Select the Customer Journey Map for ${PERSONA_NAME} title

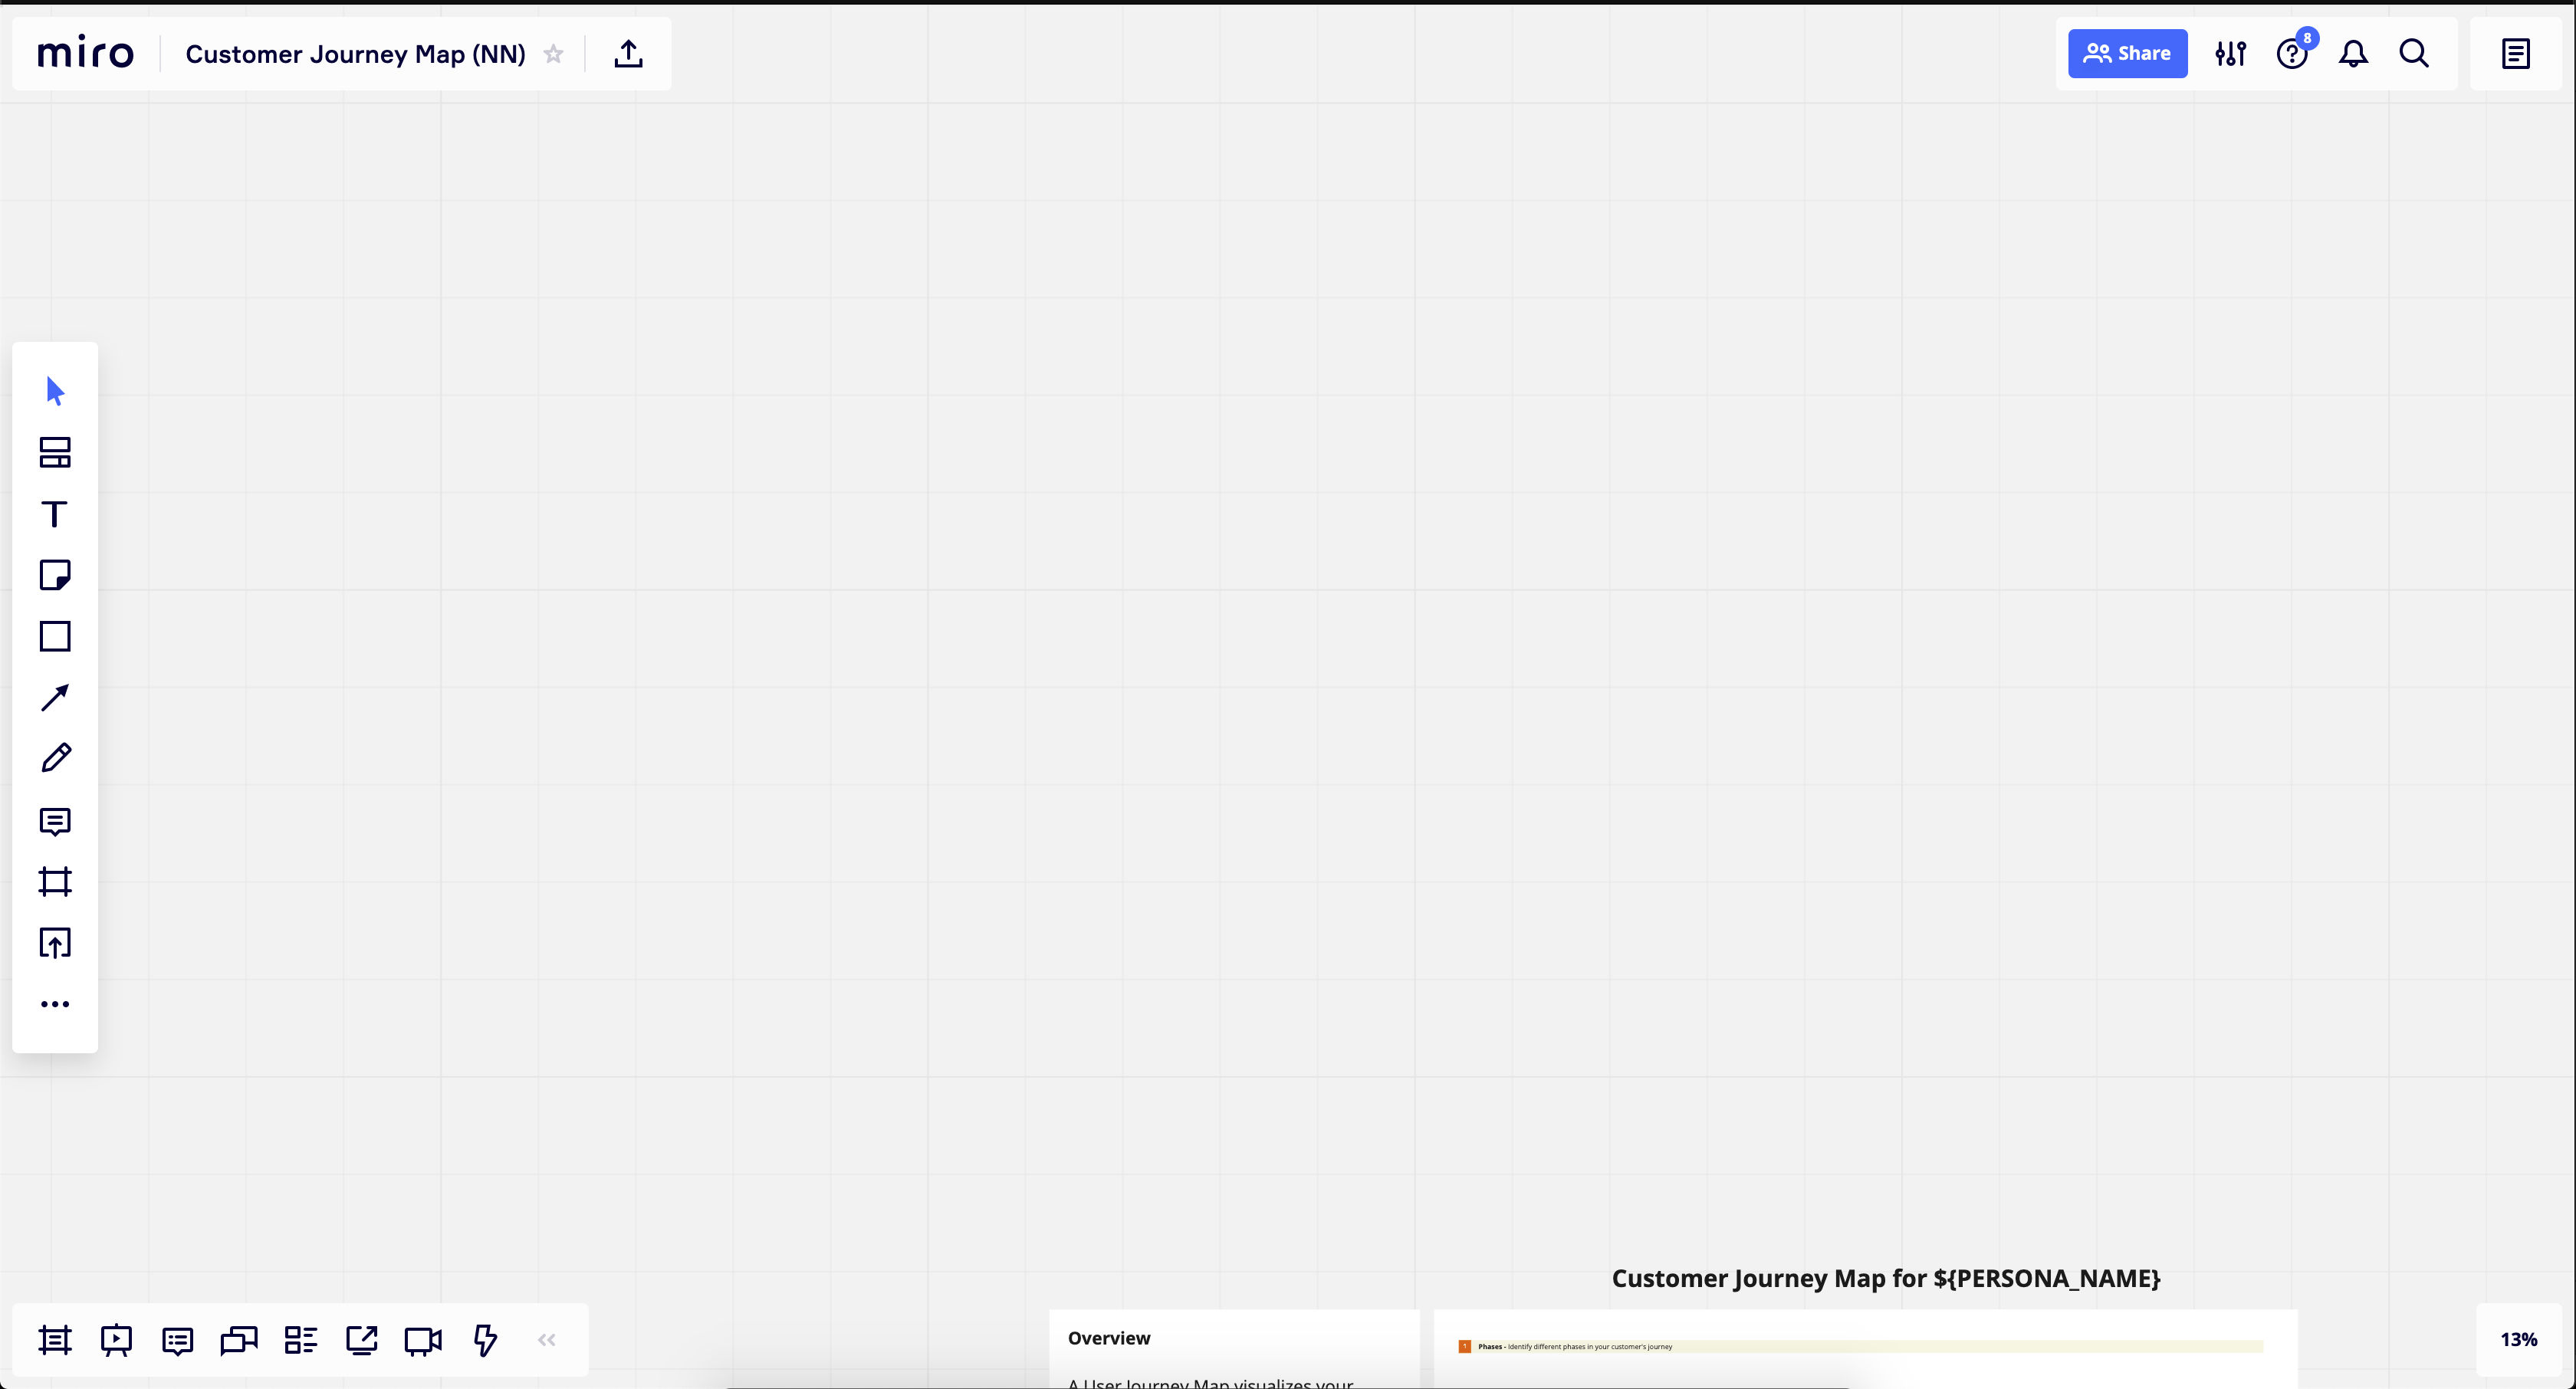(x=1886, y=1278)
